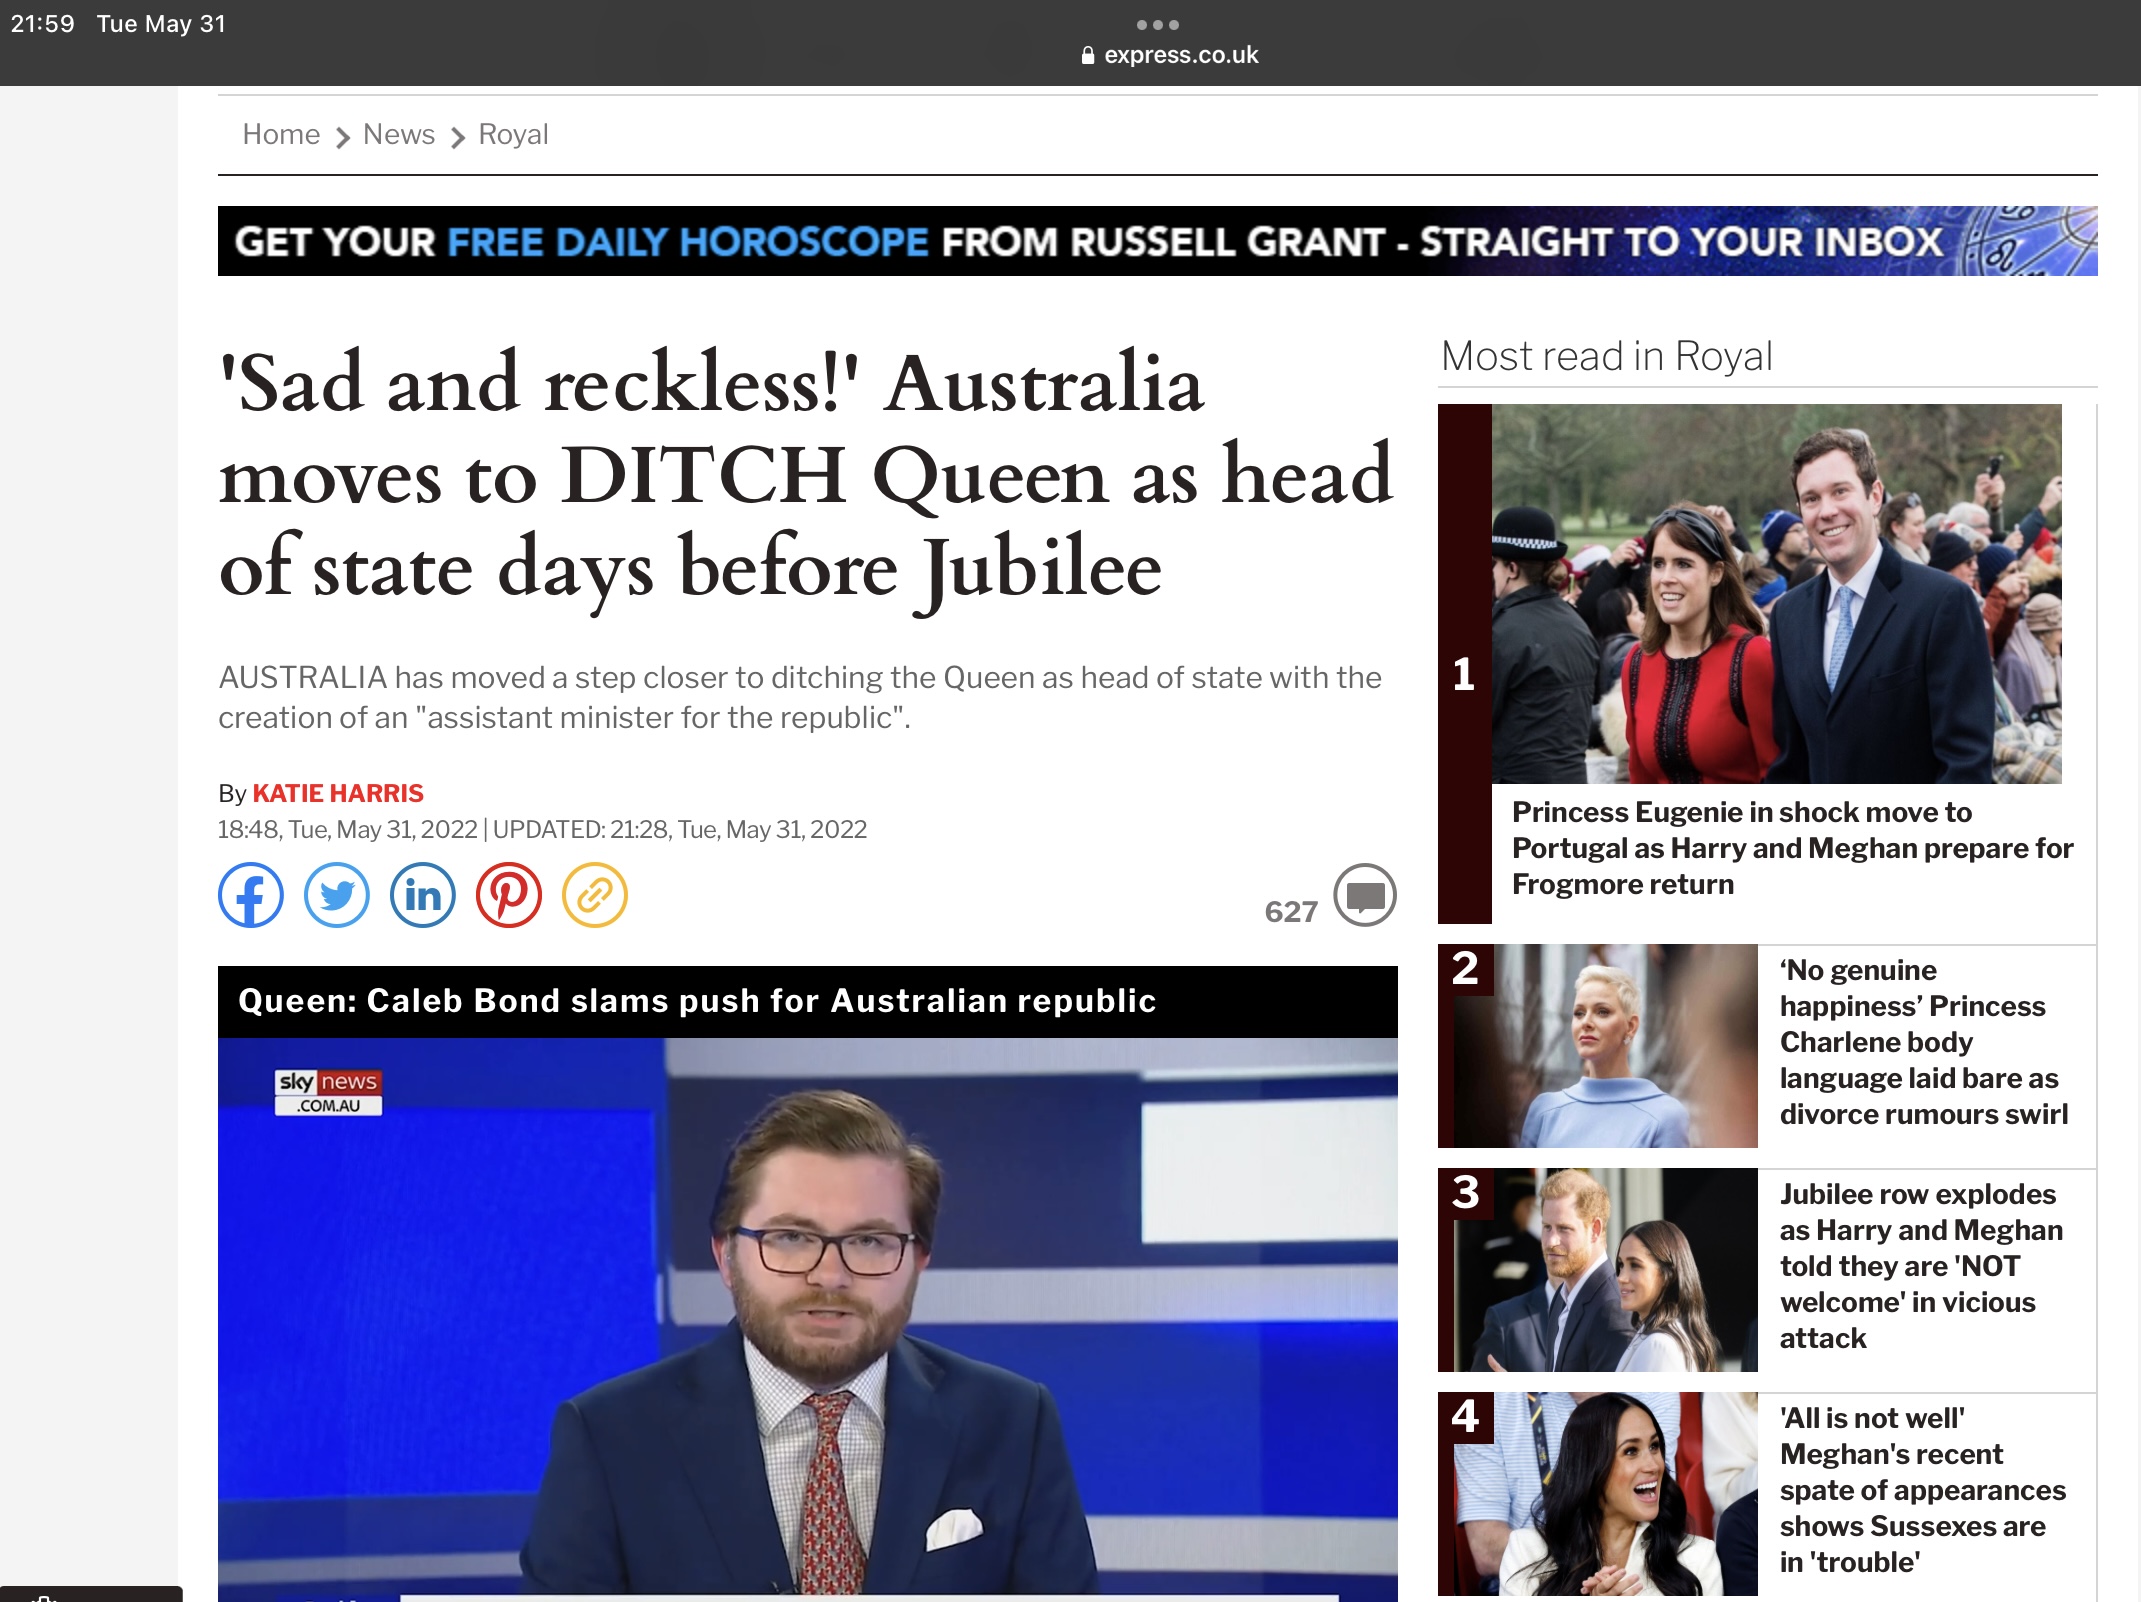This screenshot has height=1602, width=2141.
Task: Open Princess Charlene body language story
Action: tap(1923, 1042)
